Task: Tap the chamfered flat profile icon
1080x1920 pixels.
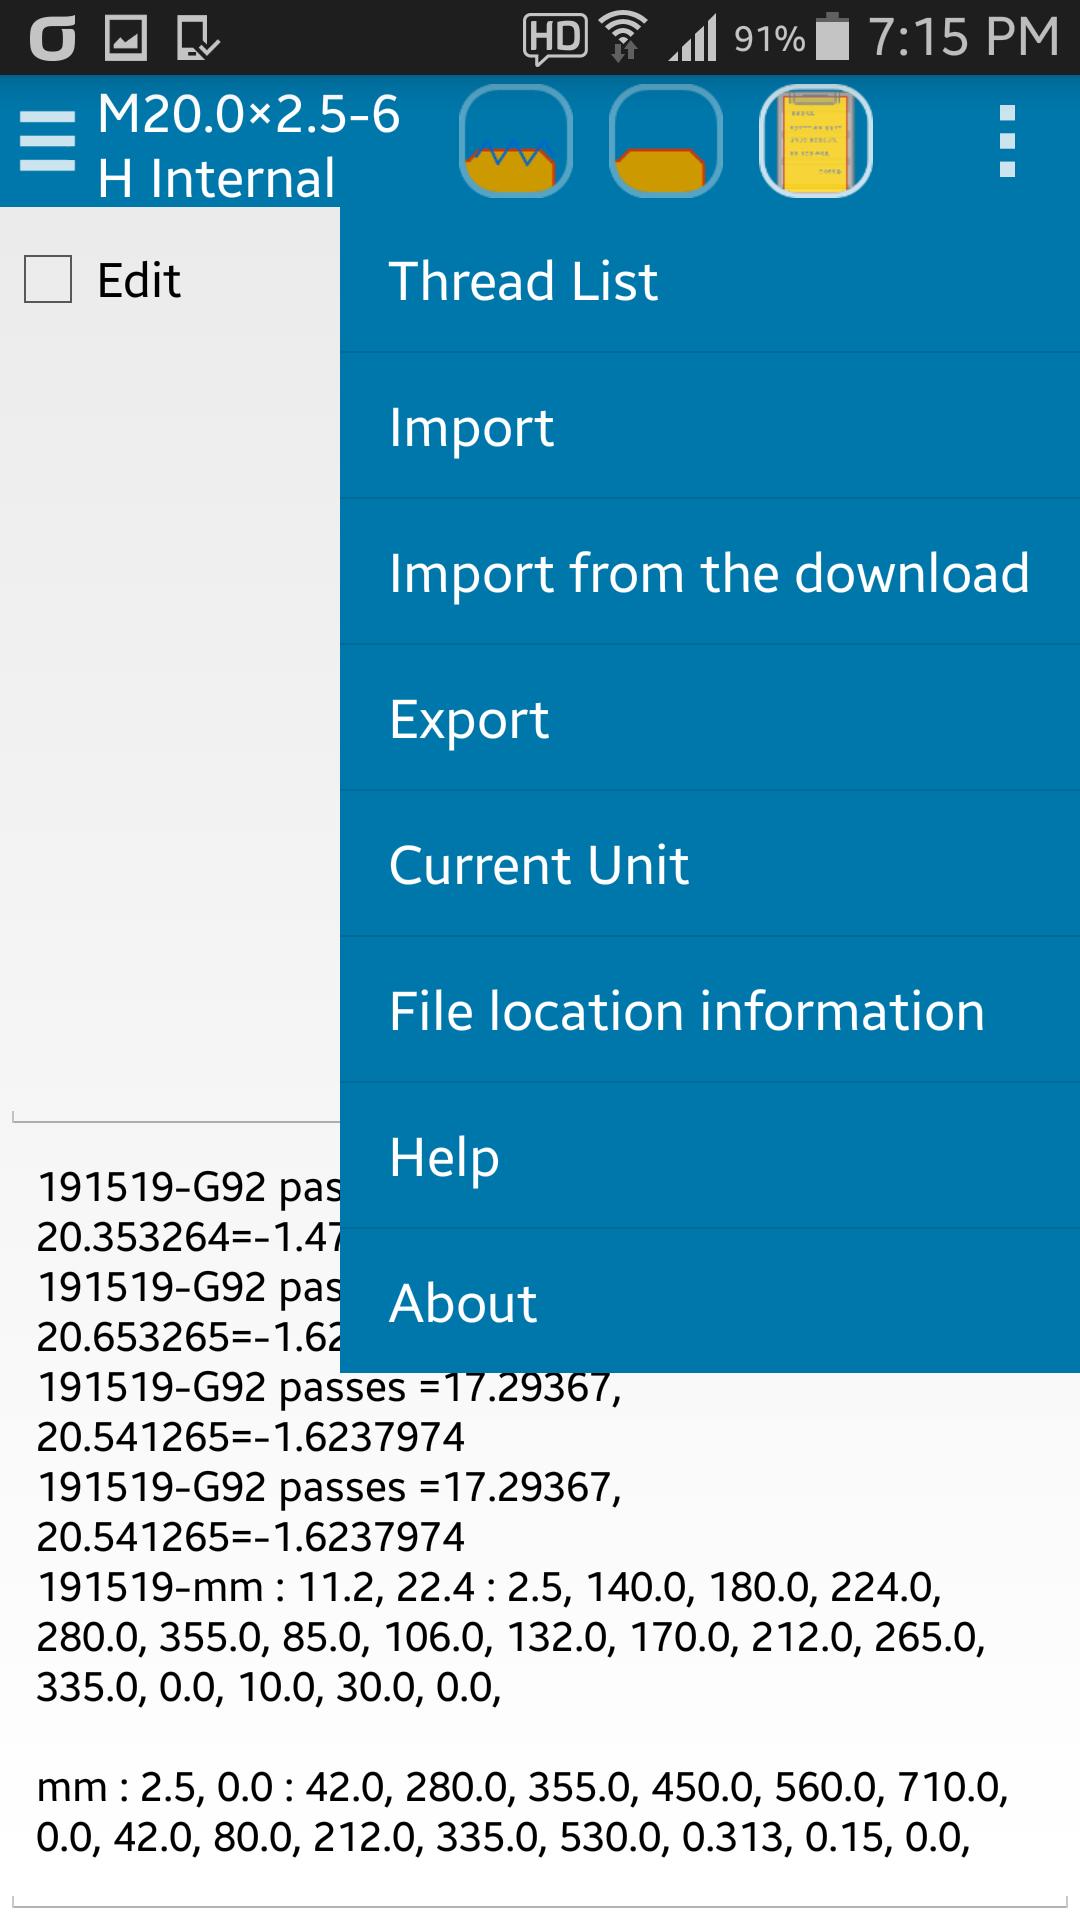Action: (666, 141)
